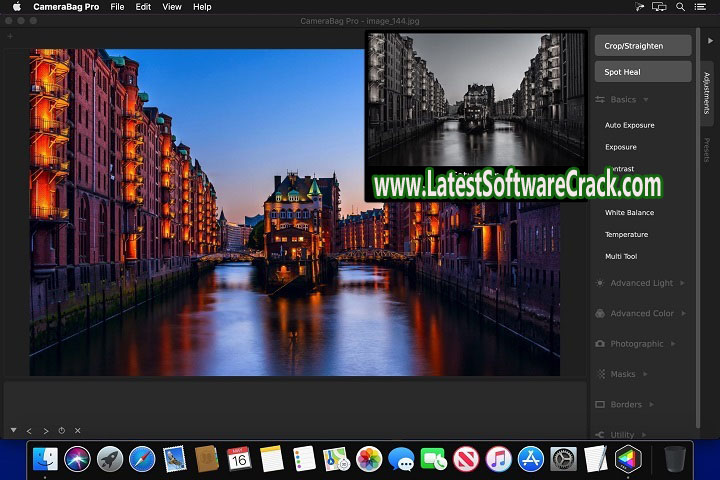Expand the Utility section

pyautogui.click(x=621, y=435)
